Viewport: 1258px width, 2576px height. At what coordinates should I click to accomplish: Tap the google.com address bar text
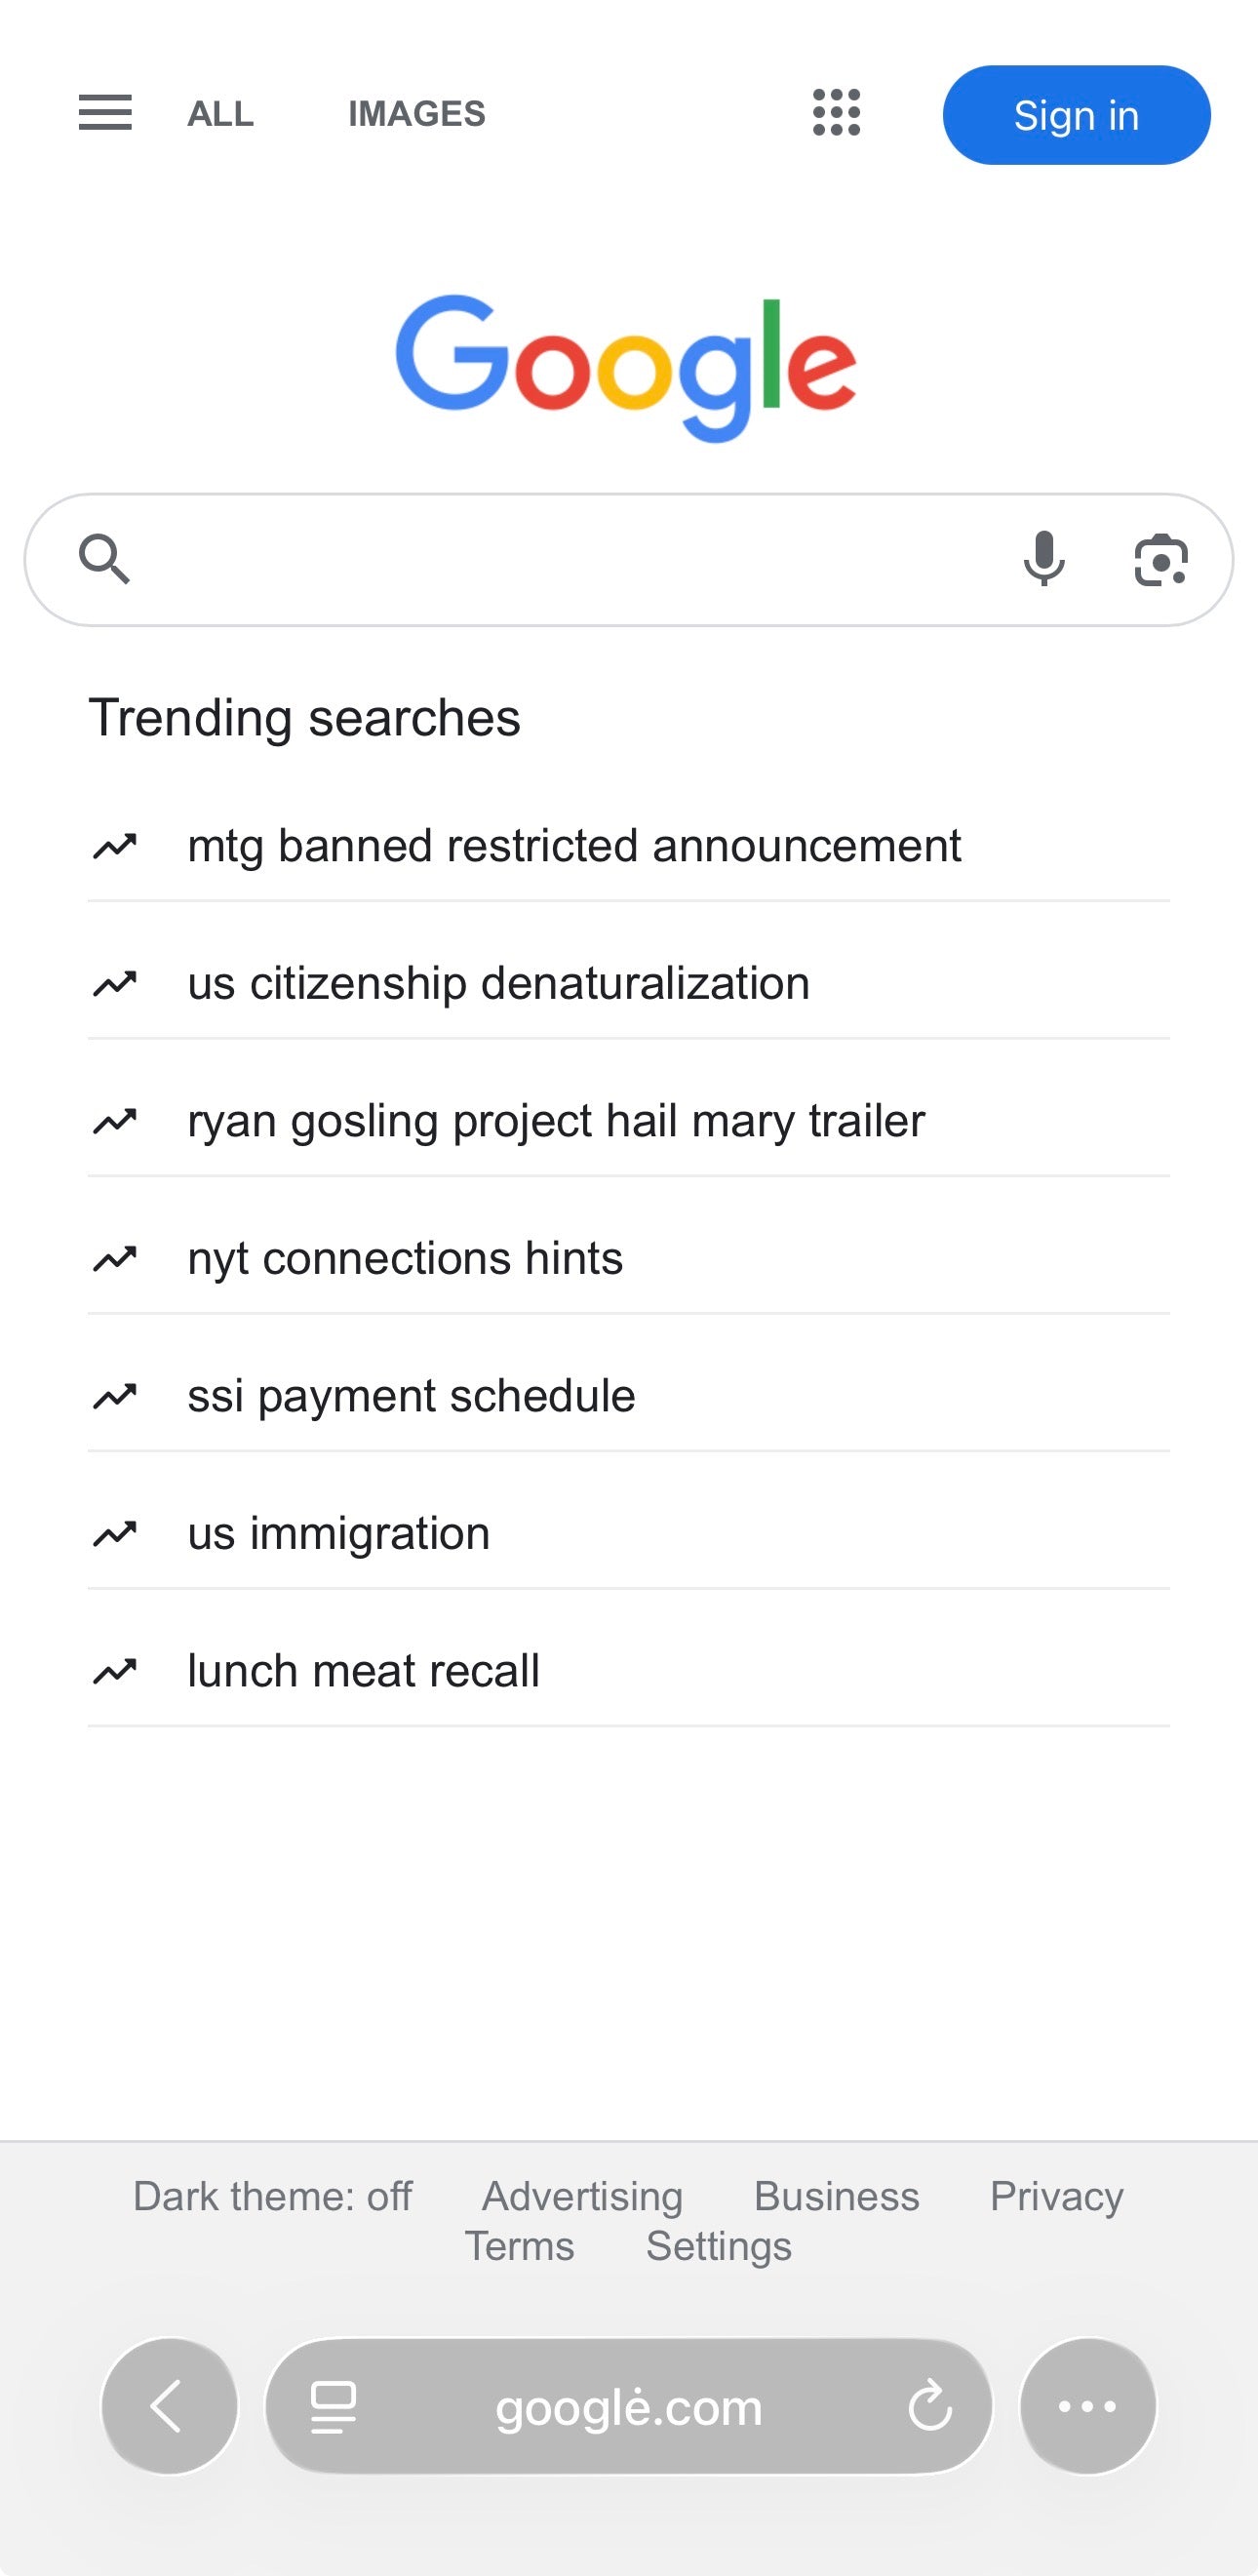point(628,2408)
